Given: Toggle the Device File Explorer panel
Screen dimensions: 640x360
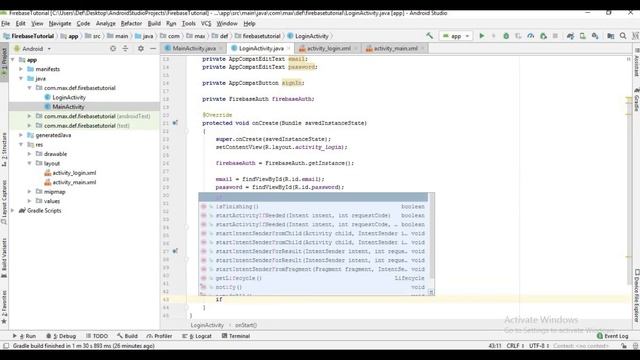Looking at the screenshot, I should pyautogui.click(x=636, y=296).
